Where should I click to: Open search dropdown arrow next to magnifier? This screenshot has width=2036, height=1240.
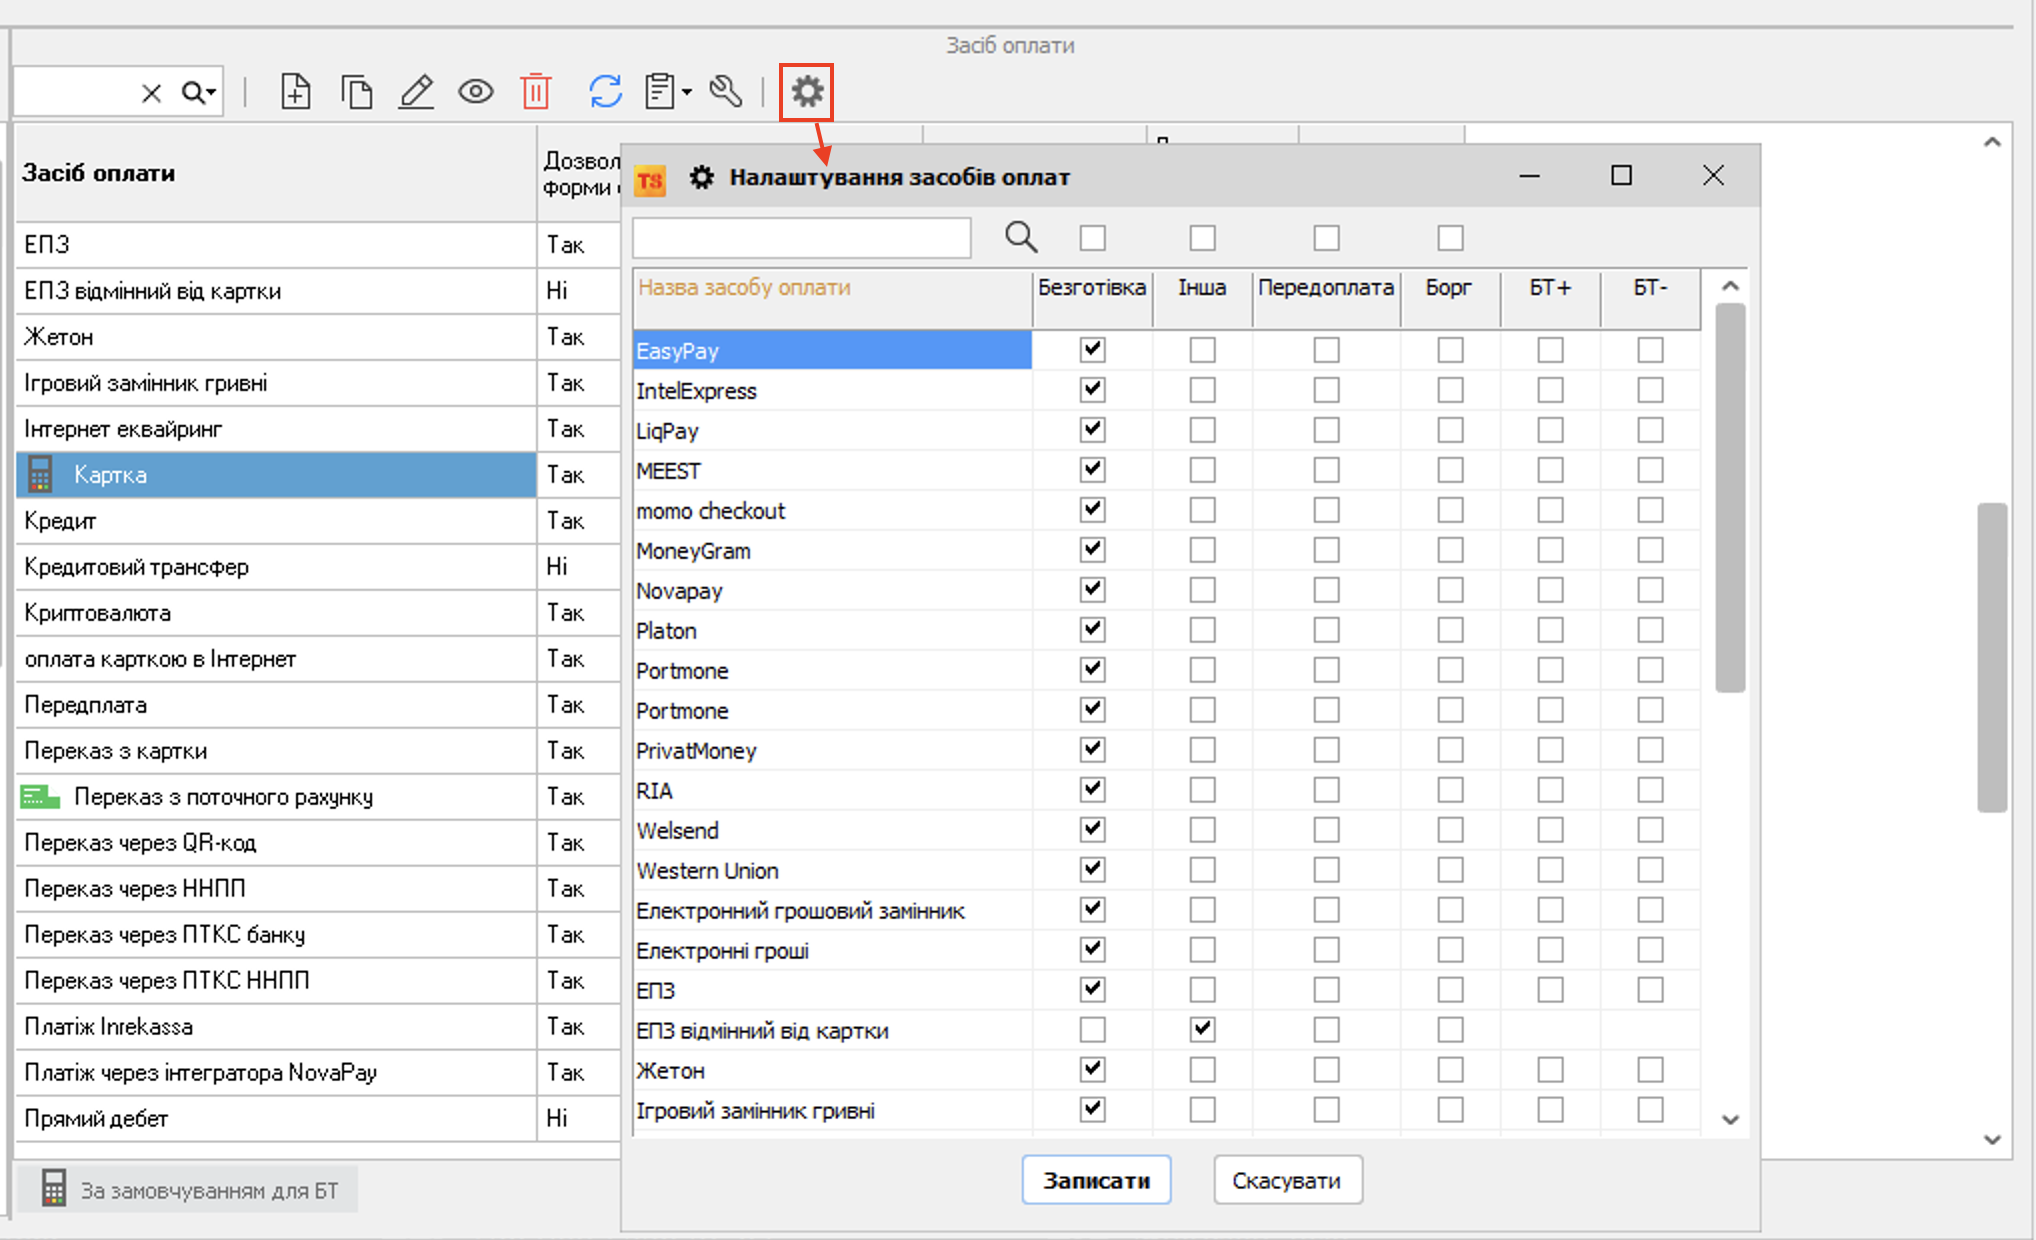(x=211, y=94)
